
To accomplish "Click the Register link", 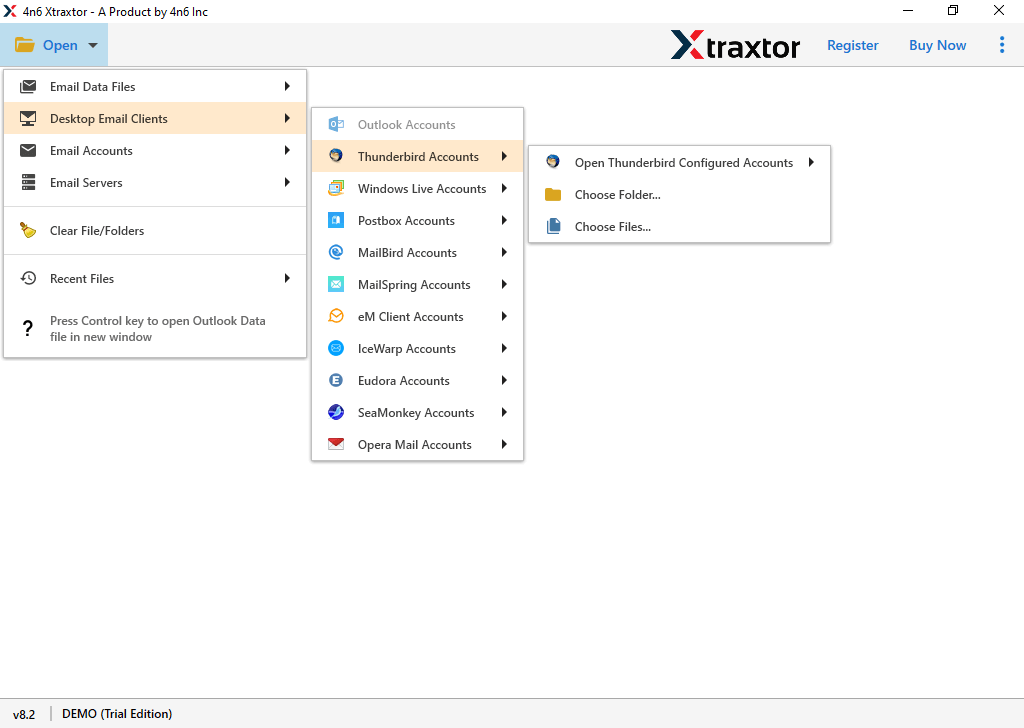I will point(852,45).
